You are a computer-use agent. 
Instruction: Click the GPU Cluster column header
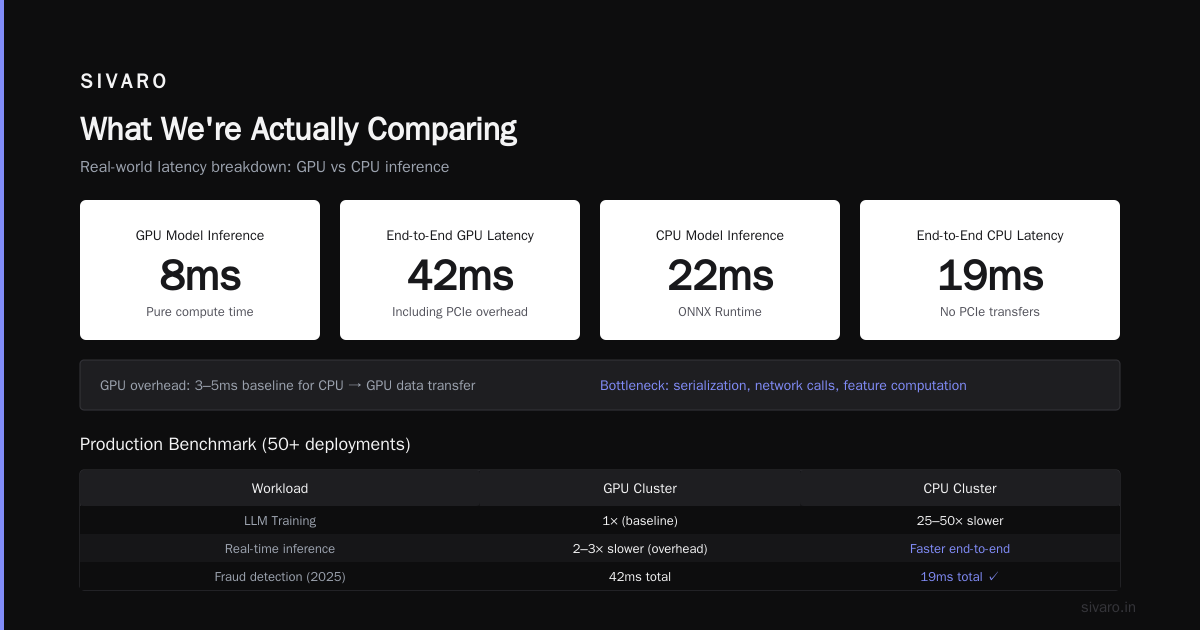point(640,489)
